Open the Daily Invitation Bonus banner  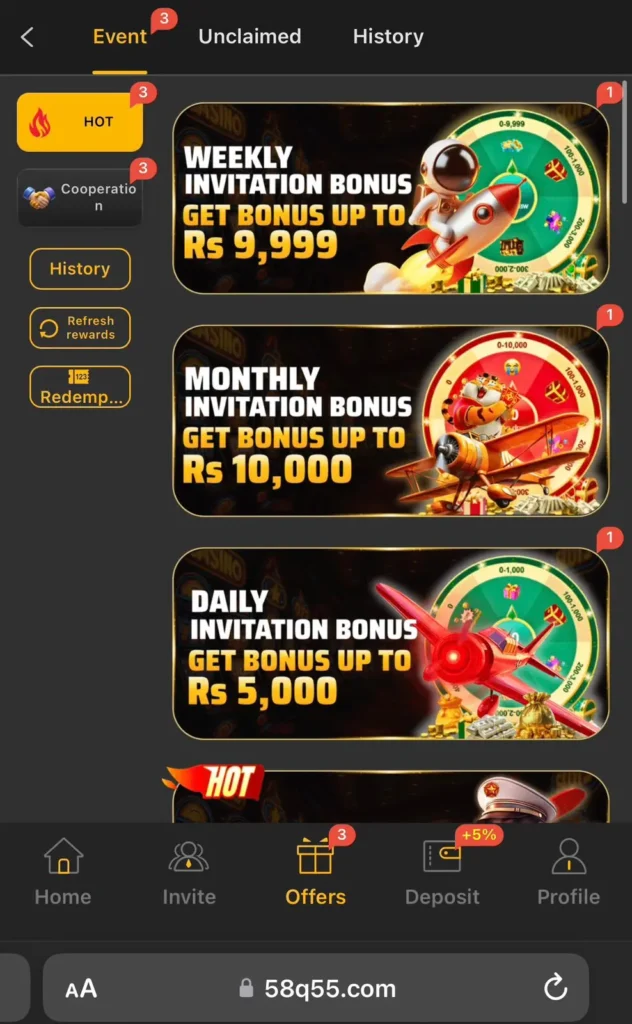click(390, 643)
